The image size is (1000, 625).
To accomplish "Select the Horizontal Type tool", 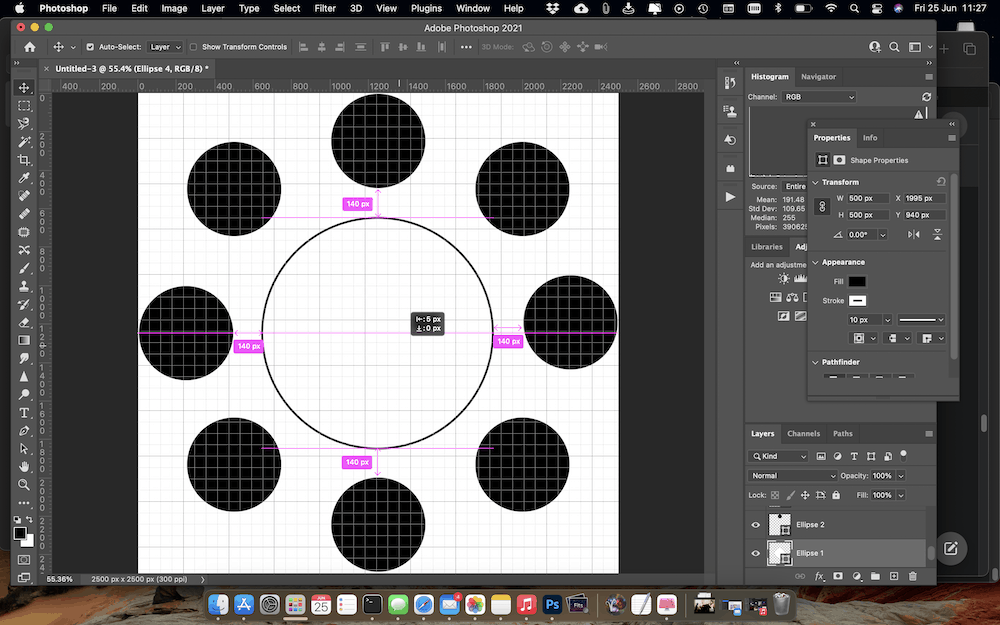I will 24,413.
